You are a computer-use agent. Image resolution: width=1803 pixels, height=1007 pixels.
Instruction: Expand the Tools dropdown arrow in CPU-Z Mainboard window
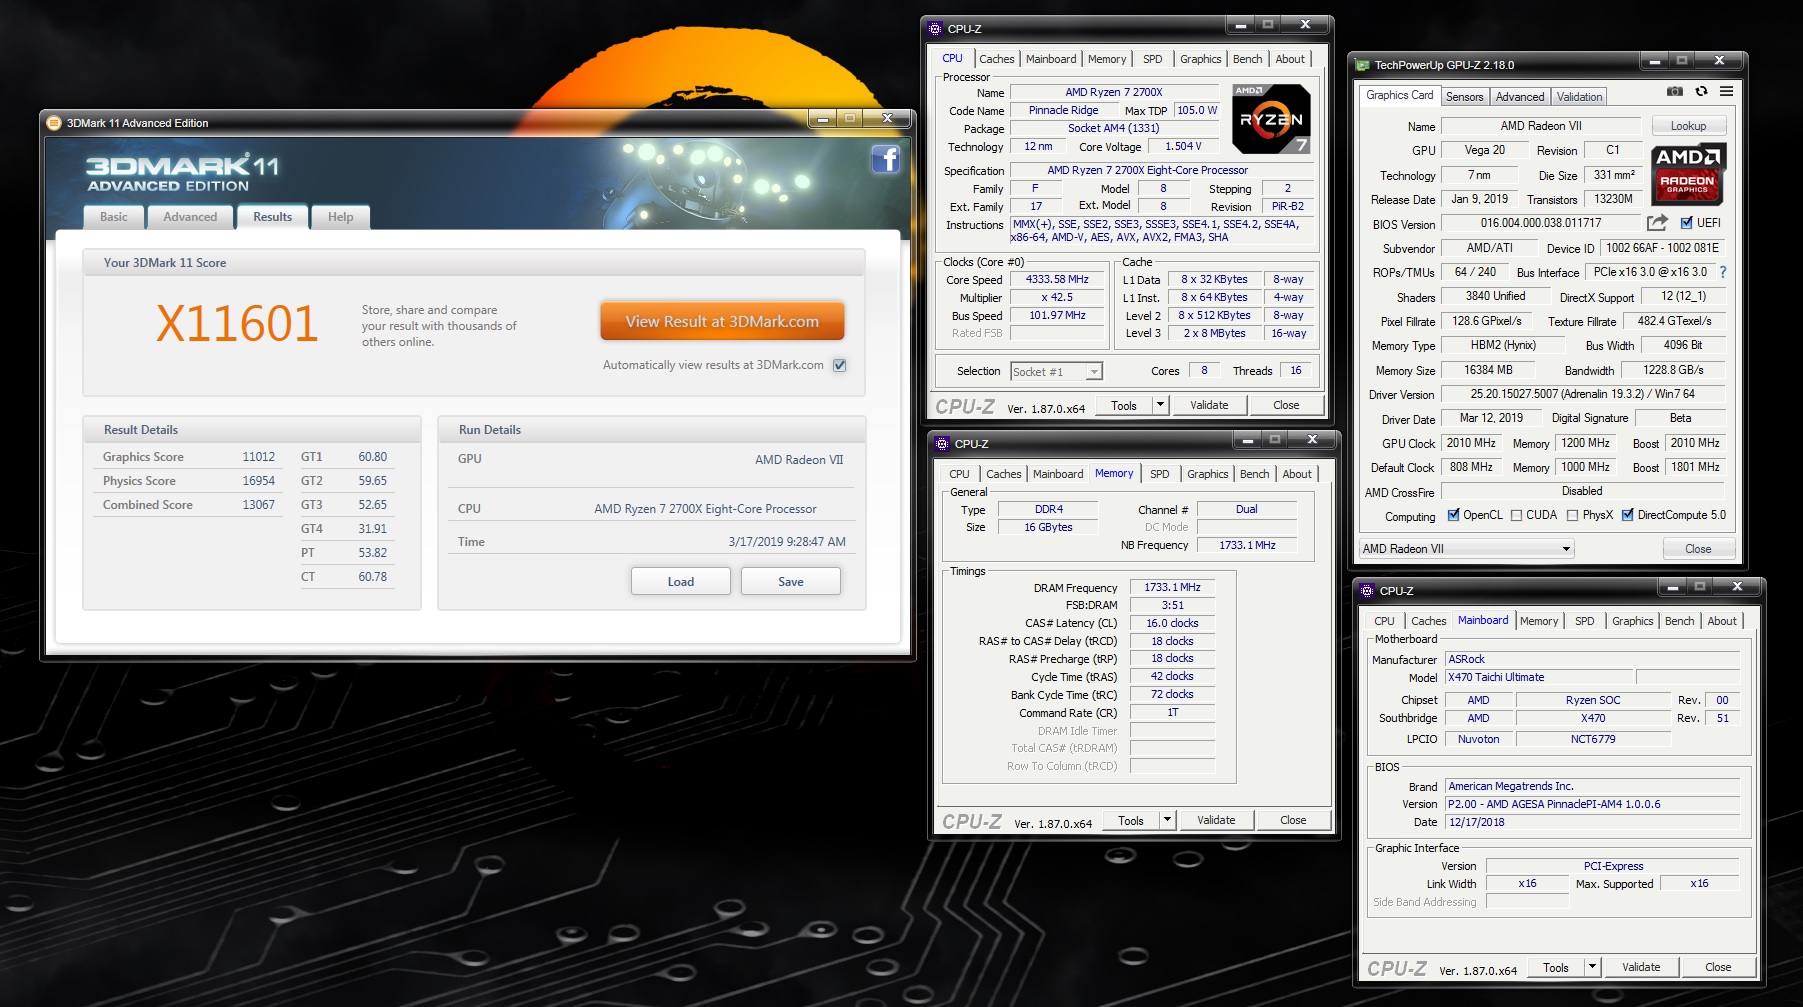(x=1592, y=967)
